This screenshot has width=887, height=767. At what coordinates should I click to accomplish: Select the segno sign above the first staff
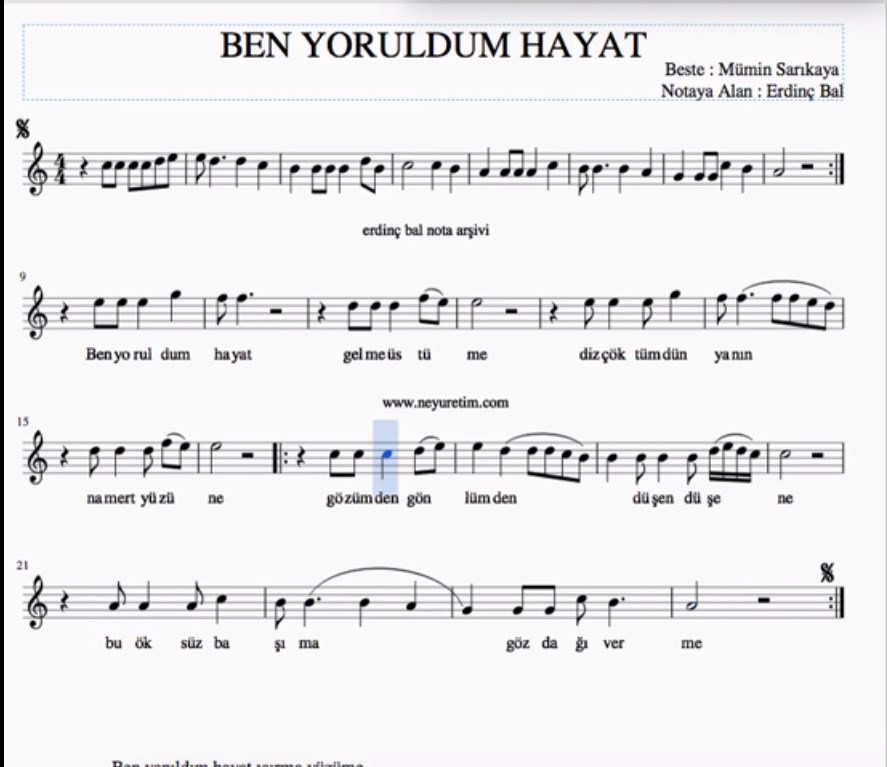pos(23,129)
